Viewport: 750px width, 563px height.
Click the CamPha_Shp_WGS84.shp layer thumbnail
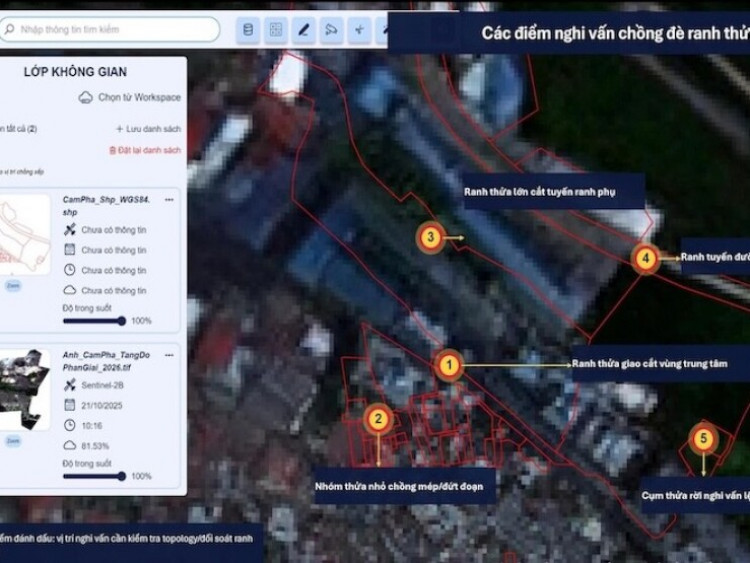point(24,234)
